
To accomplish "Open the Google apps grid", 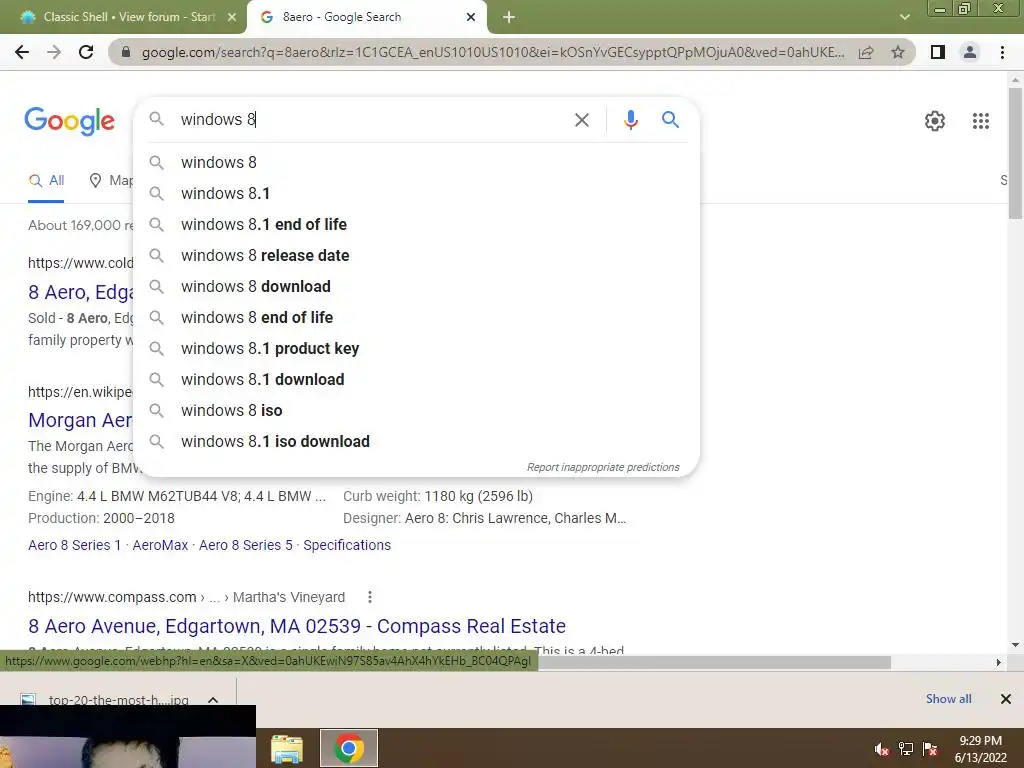I will (x=980, y=121).
